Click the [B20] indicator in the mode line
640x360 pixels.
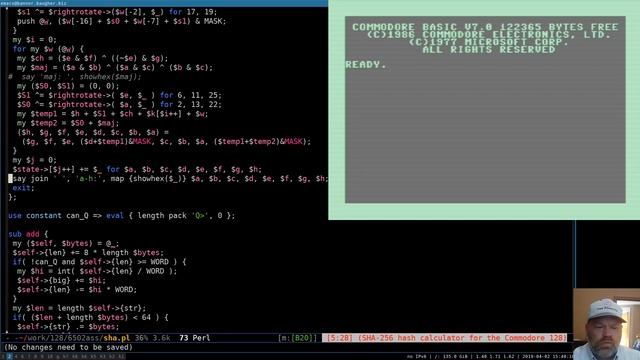coord(301,338)
